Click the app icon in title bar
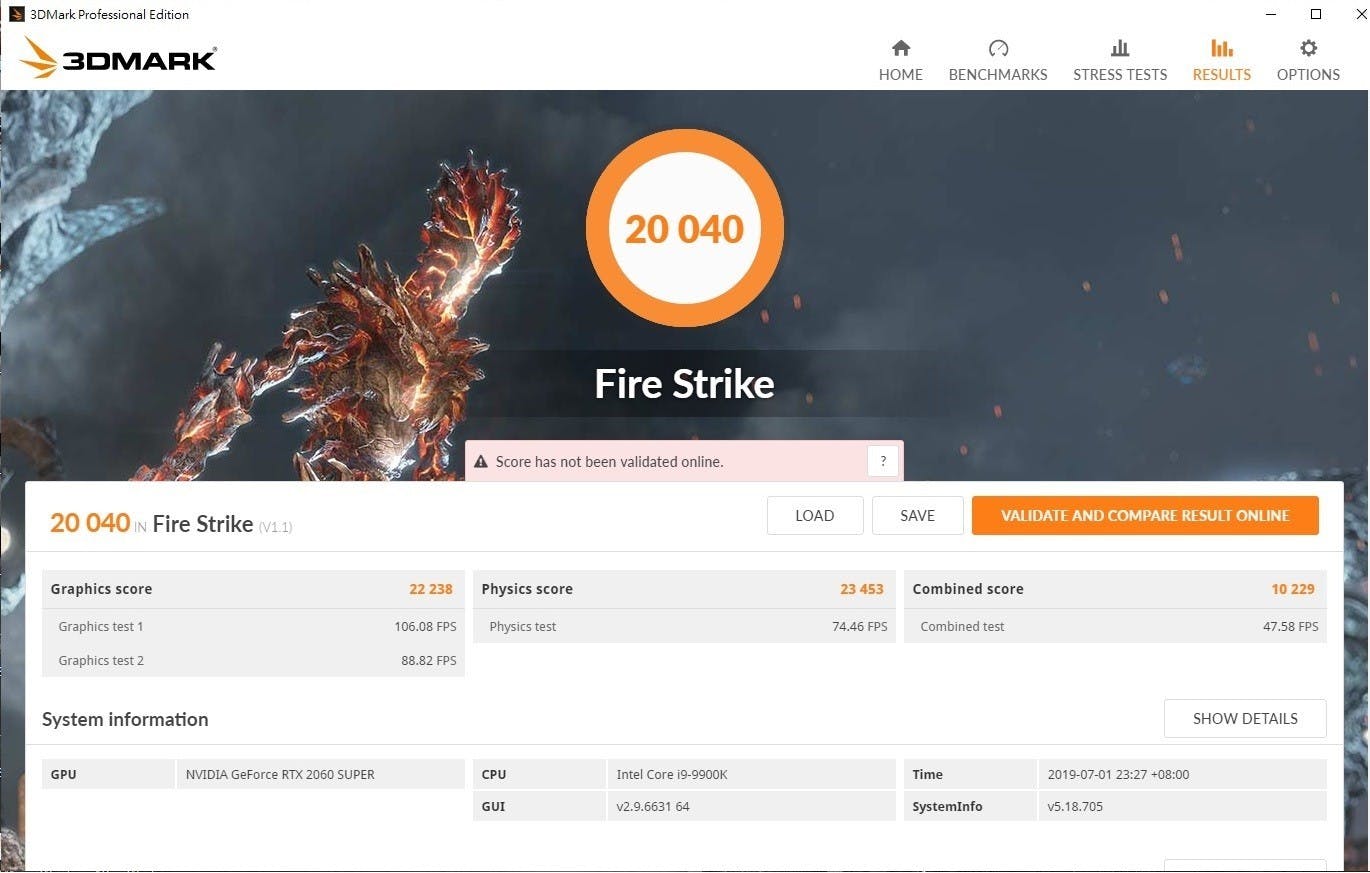The width and height of the screenshot is (1370, 873). click(x=16, y=14)
